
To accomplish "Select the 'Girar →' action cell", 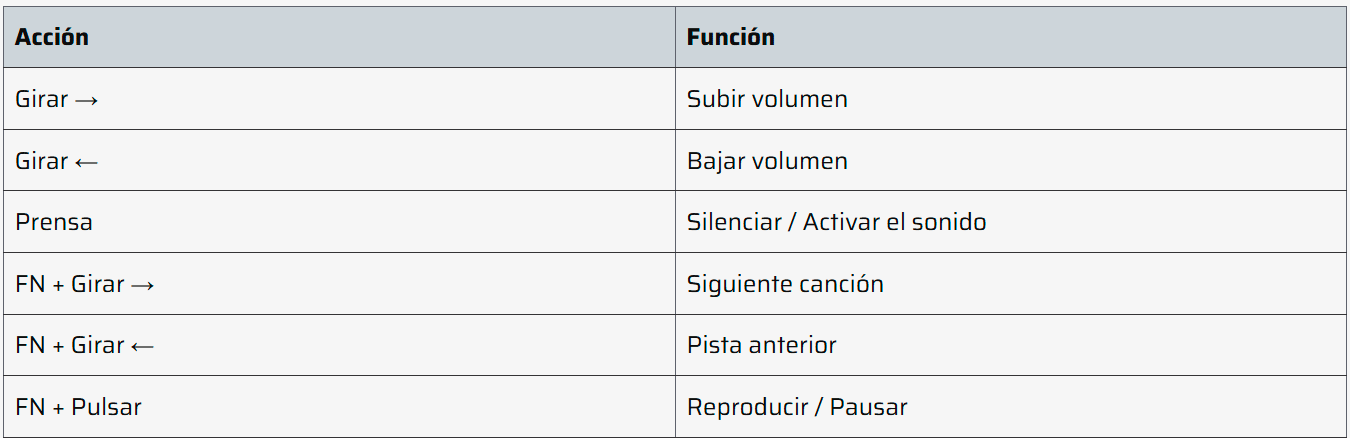I will tap(339, 99).
